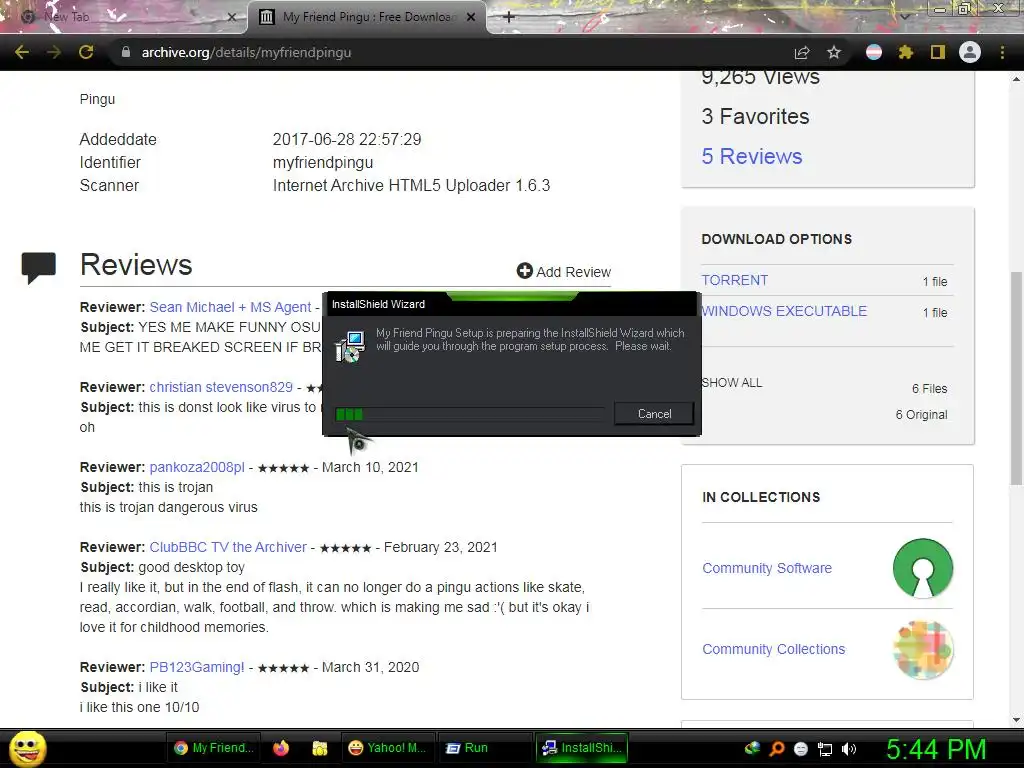The height and width of the screenshot is (768, 1024).
Task: Open the Community Collections link
Action: tap(773, 649)
